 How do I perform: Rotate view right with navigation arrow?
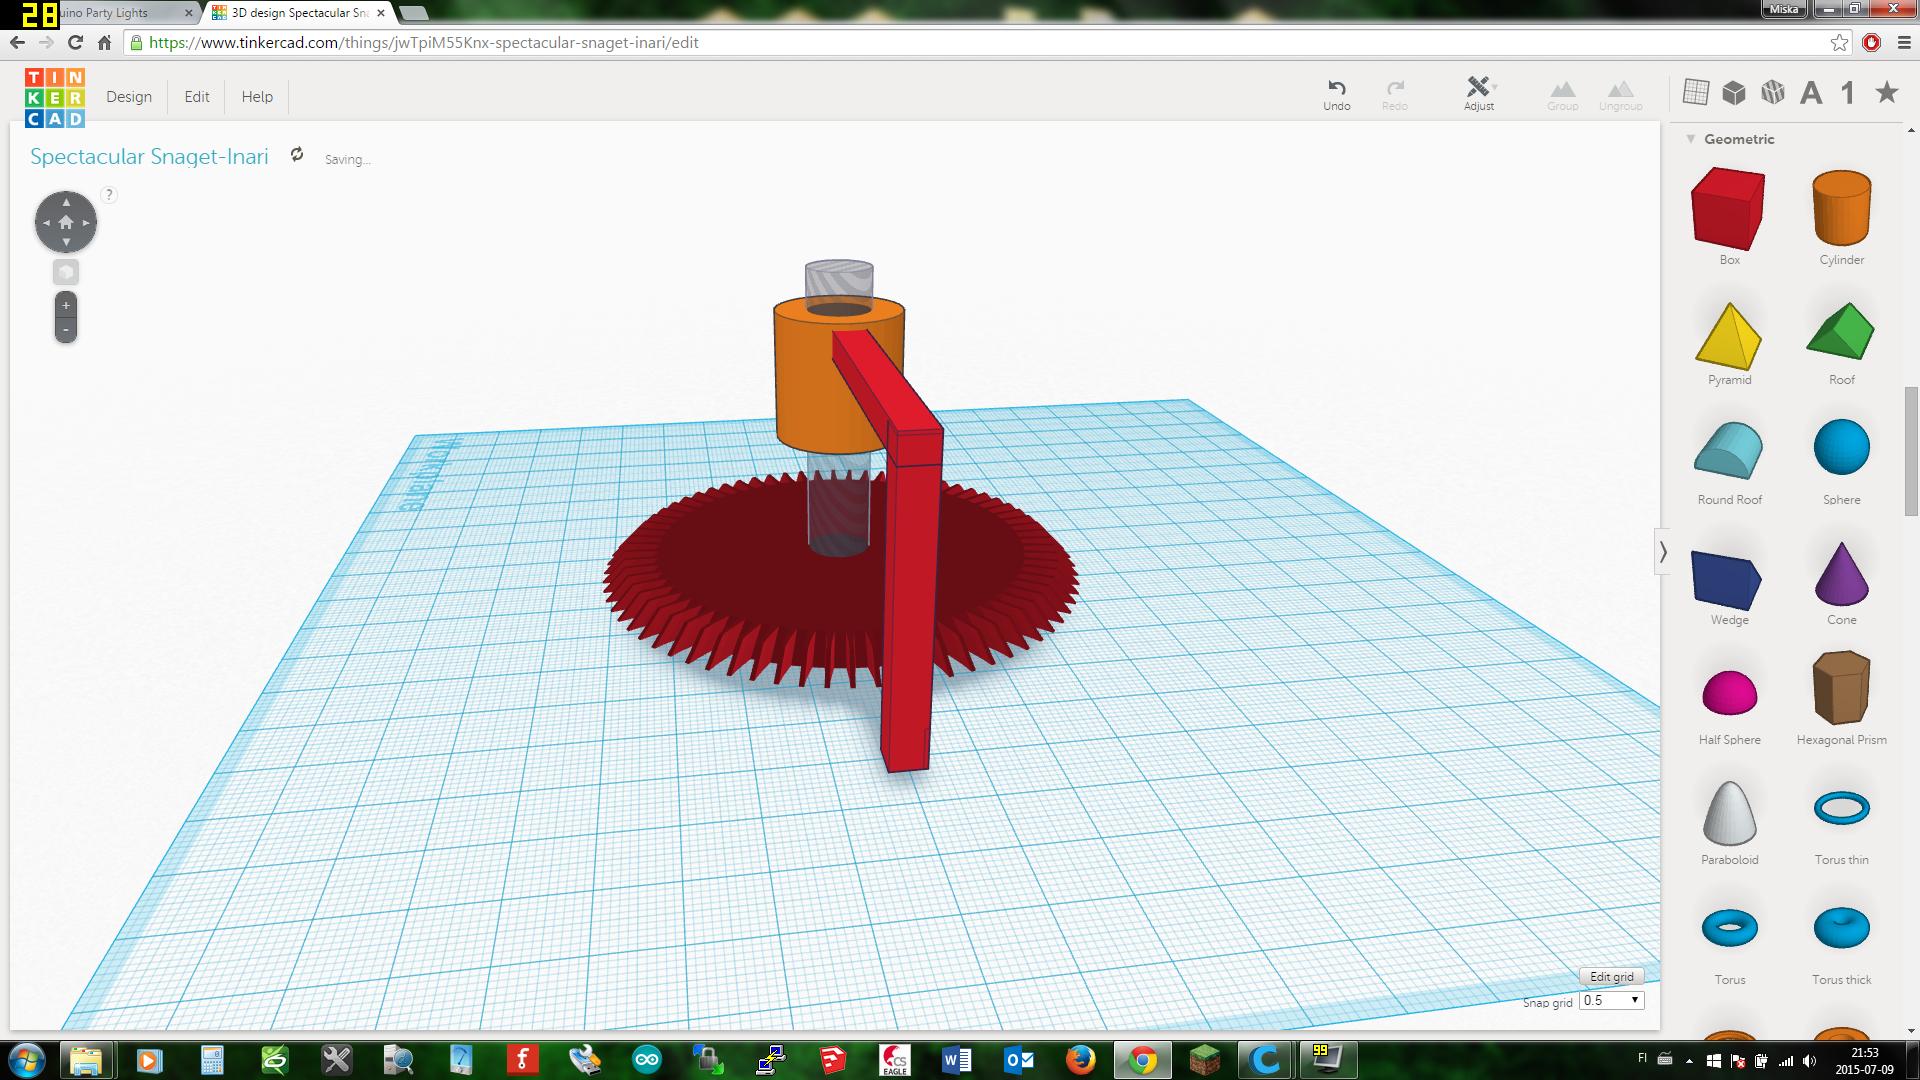pos(86,222)
